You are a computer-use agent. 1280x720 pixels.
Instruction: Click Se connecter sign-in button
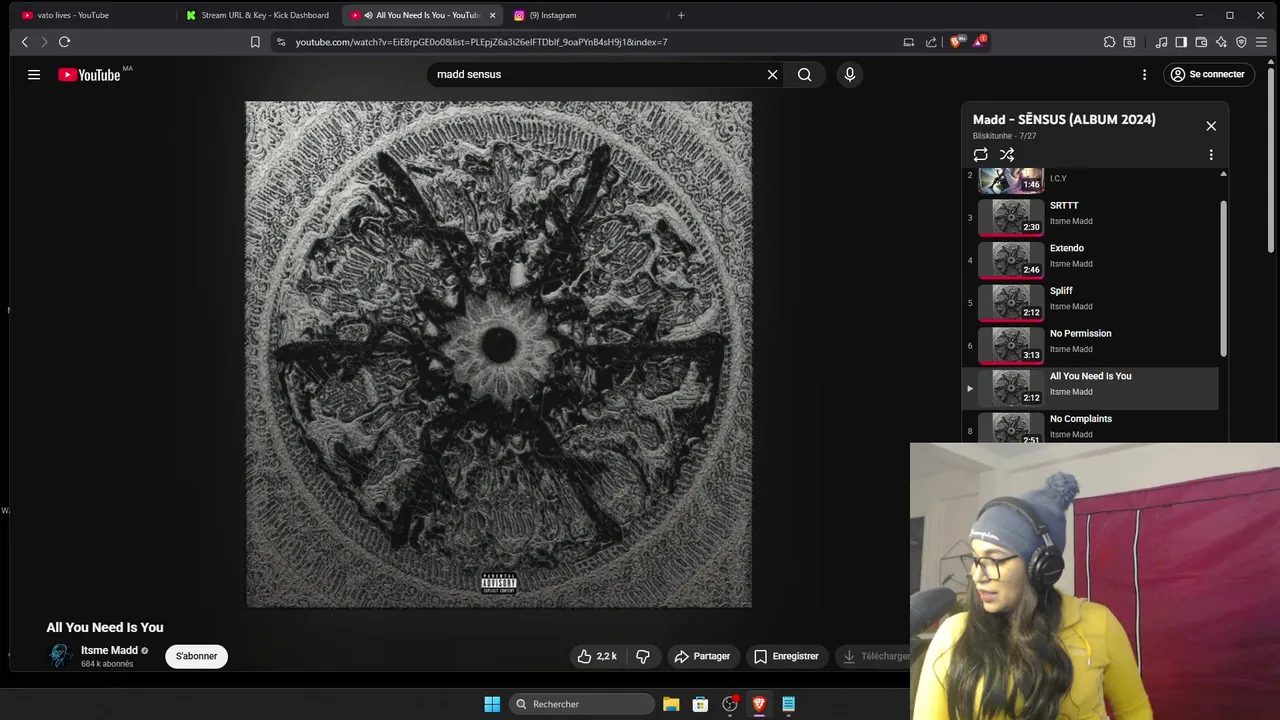pyautogui.click(x=1208, y=74)
